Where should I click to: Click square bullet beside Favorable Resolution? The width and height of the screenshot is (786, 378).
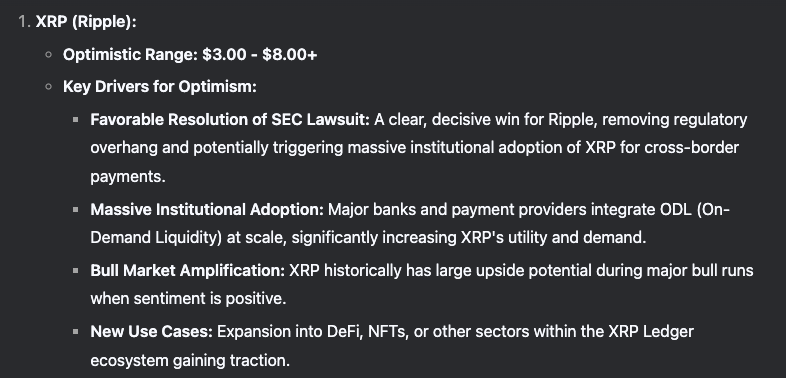point(76,119)
